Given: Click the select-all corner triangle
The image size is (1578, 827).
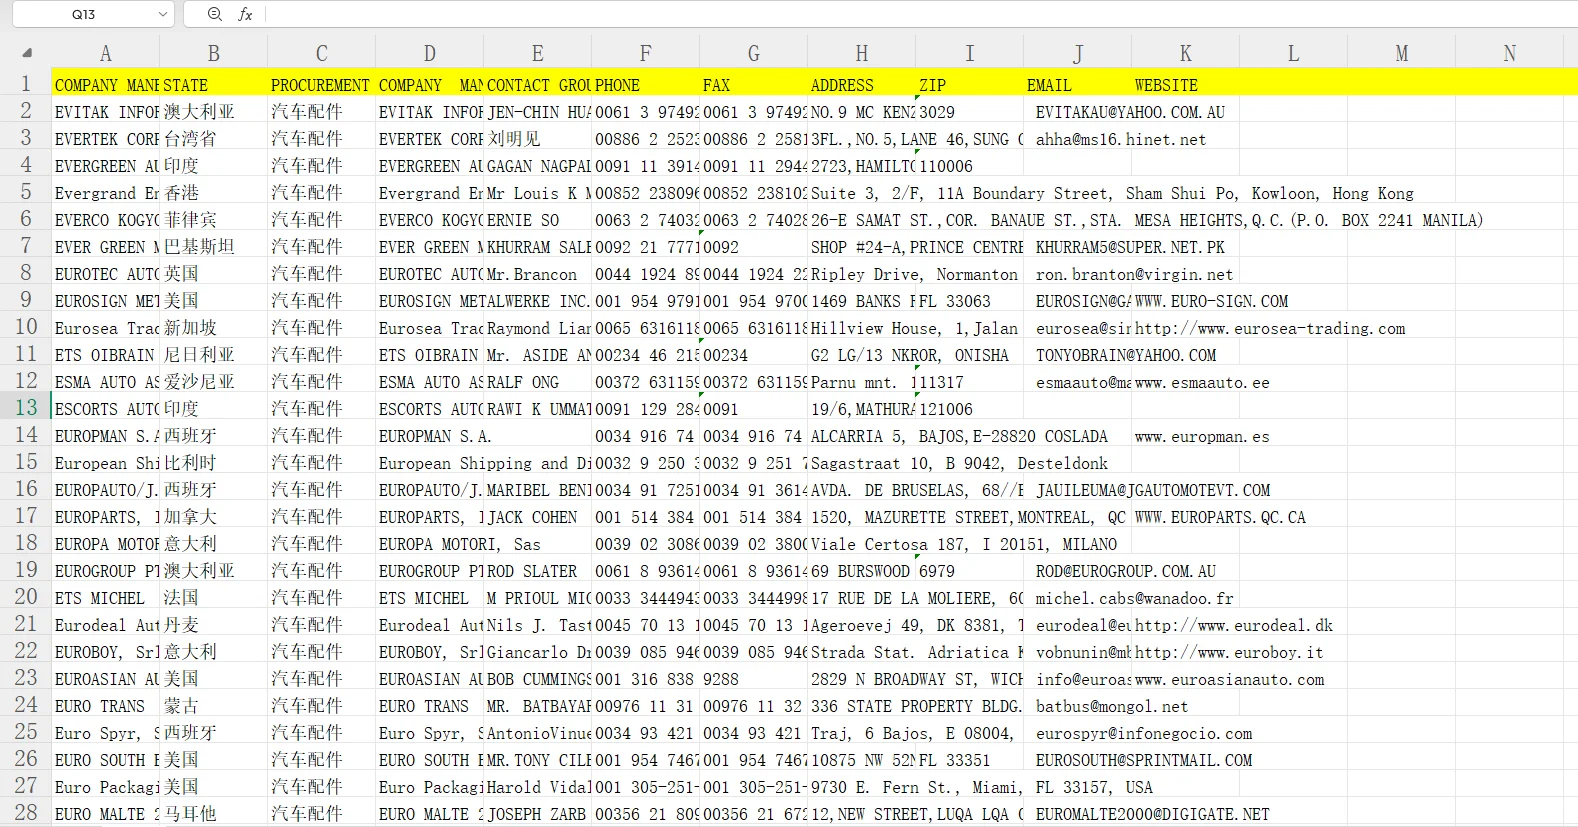Looking at the screenshot, I should click(x=27, y=53).
